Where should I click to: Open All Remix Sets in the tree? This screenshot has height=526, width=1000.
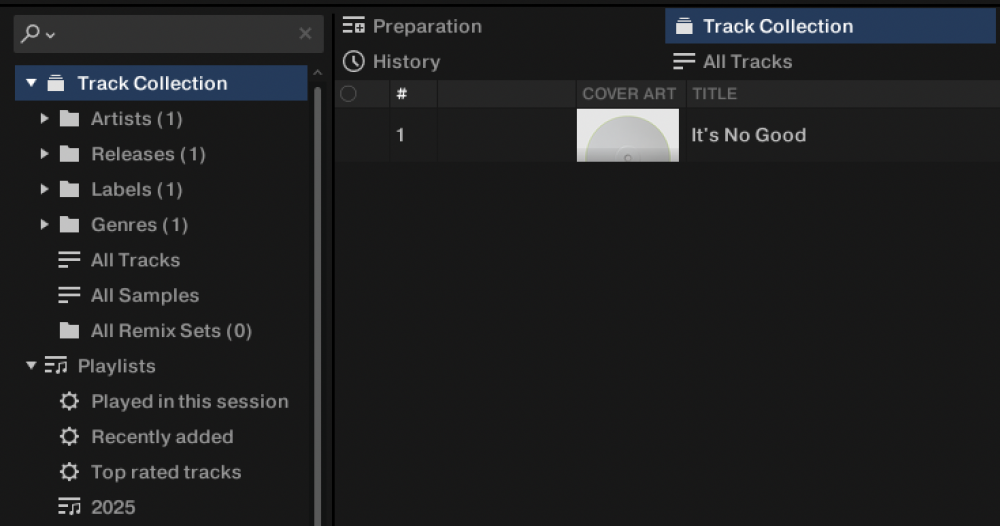pyautogui.click(x=171, y=331)
